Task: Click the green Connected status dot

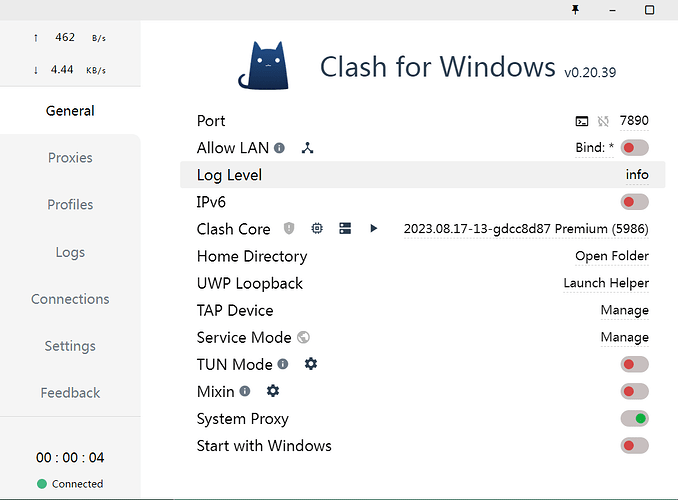Action: (42, 484)
